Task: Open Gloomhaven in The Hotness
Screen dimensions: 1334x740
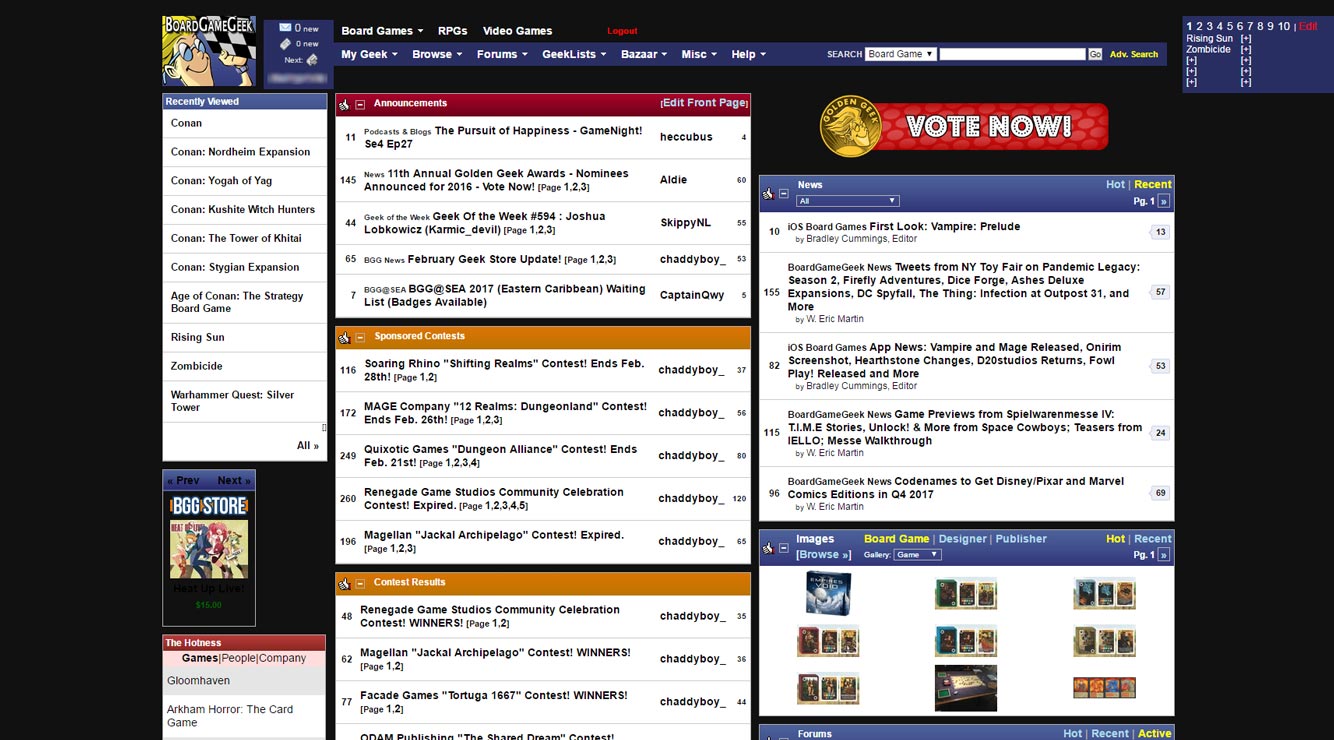Action: pos(198,681)
